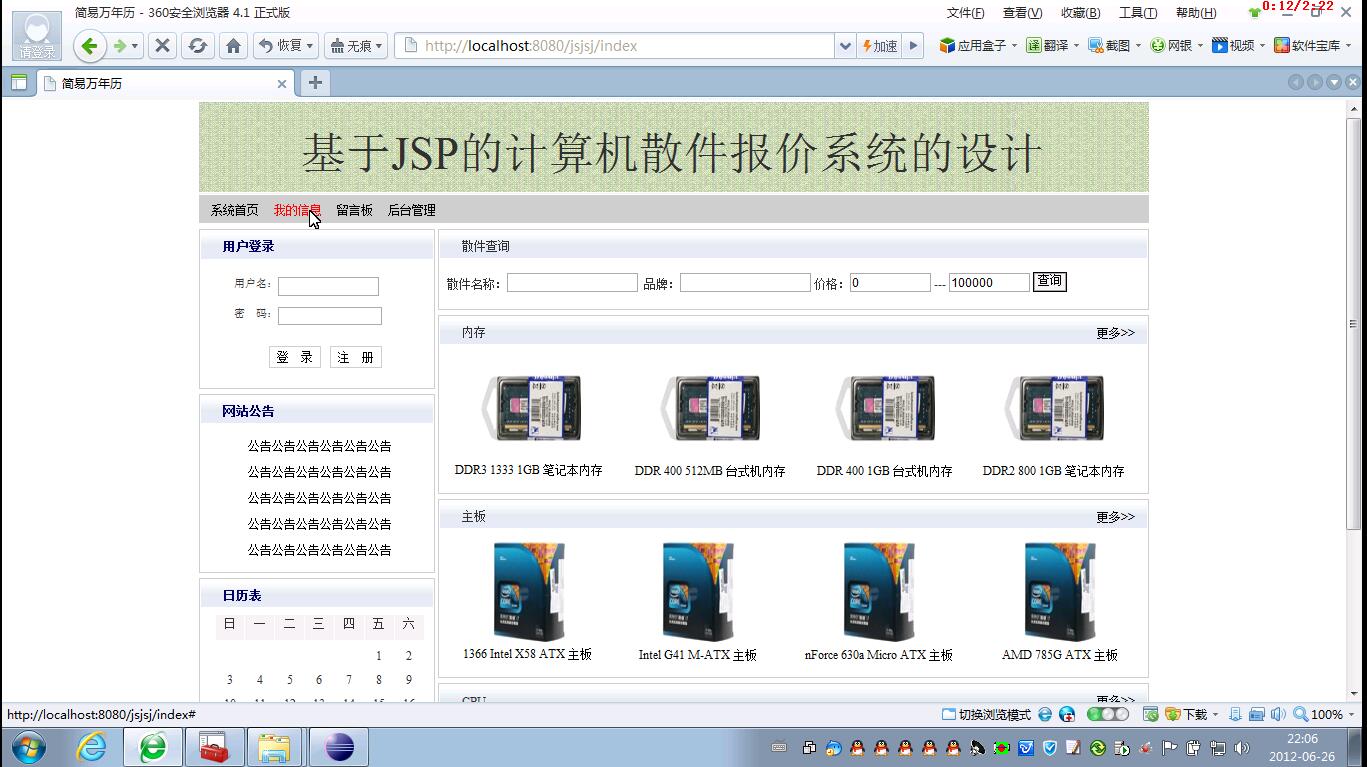Open the 帮助(H) menu
Screen dimensions: 1367x767
[1196, 13]
